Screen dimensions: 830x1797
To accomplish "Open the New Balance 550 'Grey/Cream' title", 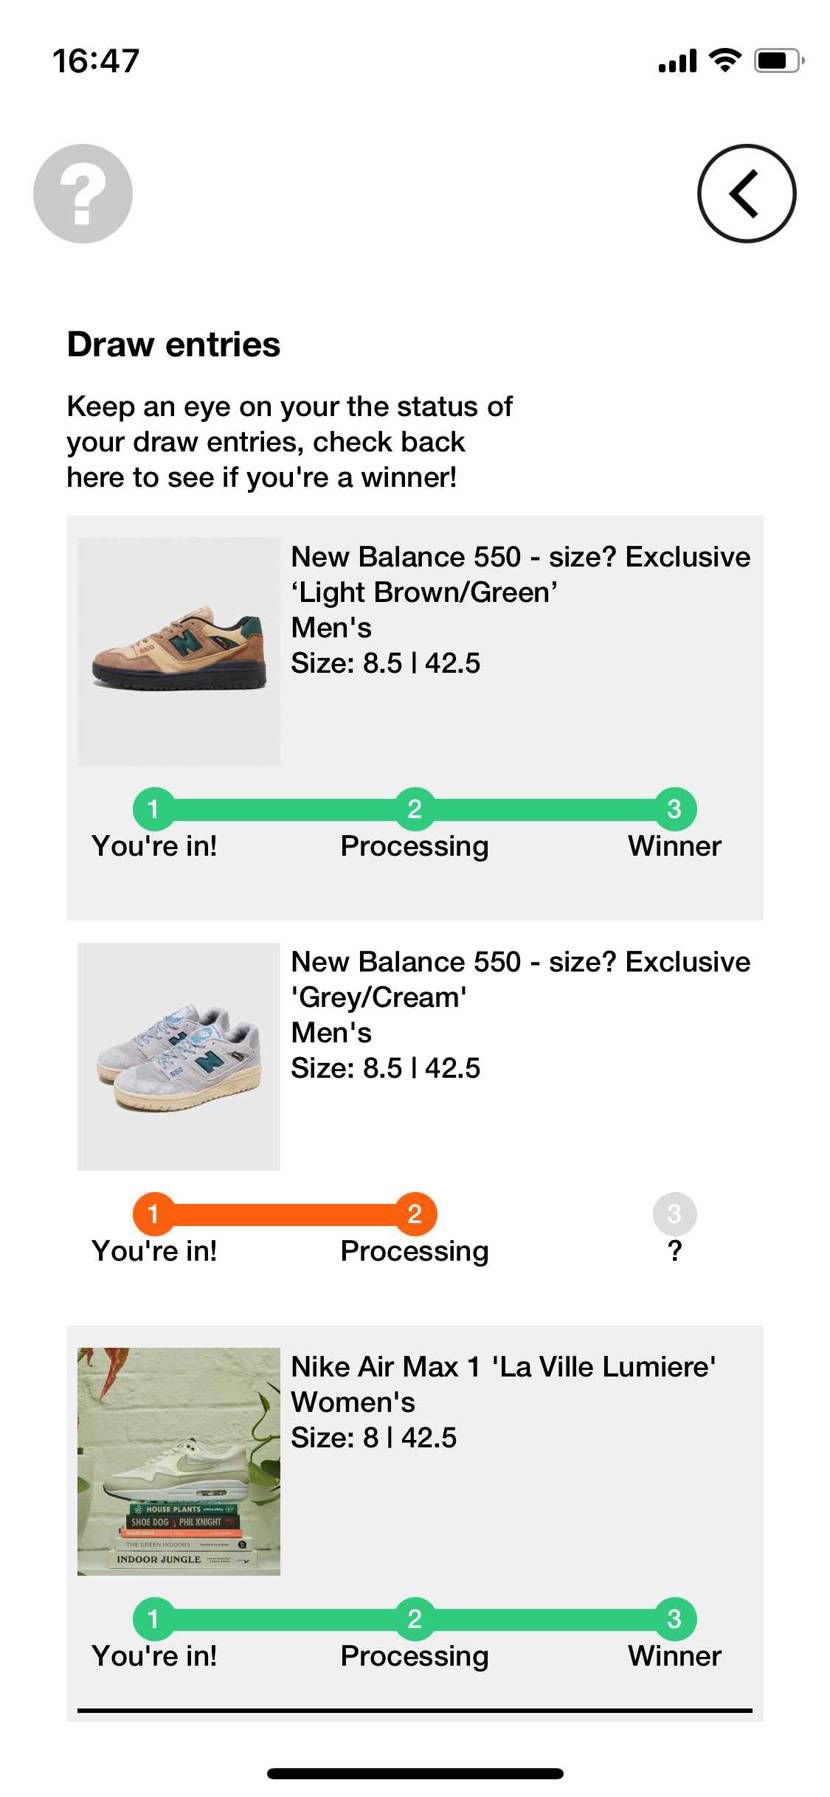I will pos(520,979).
